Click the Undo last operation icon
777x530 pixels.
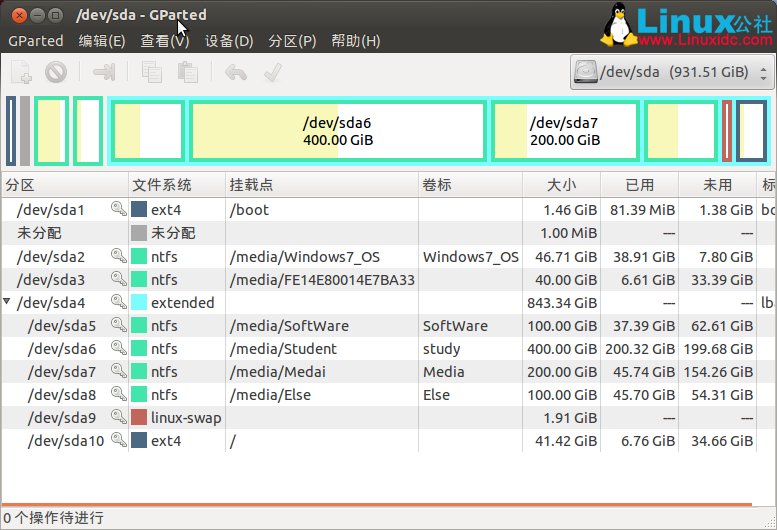coord(236,72)
